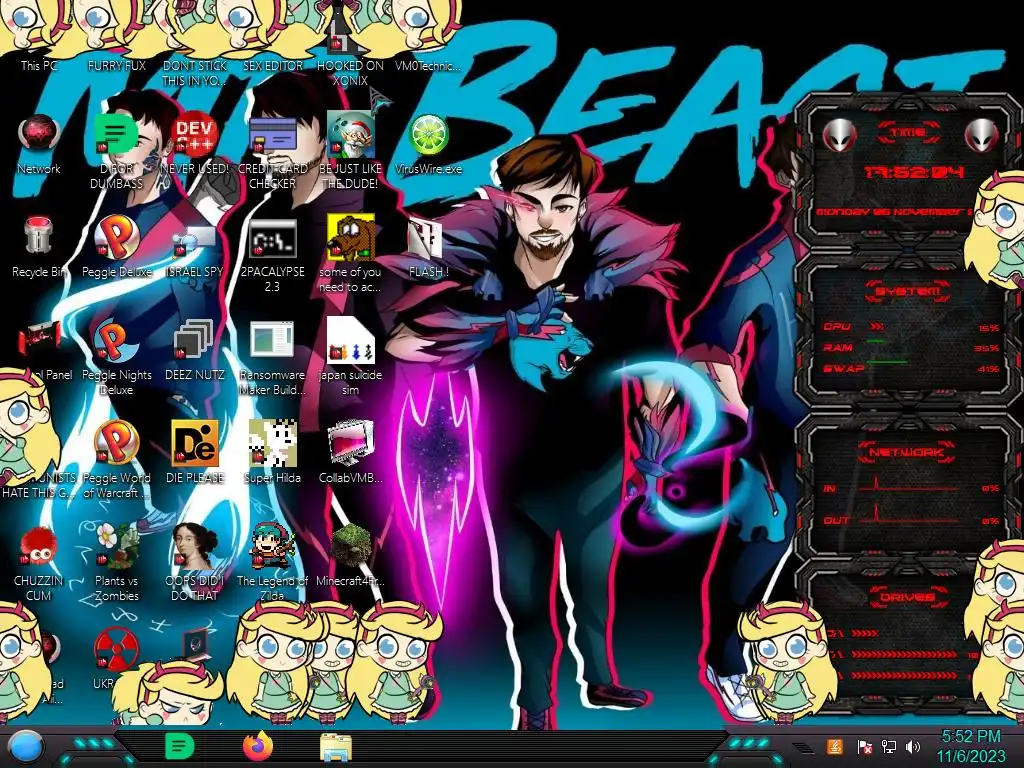Open the dog icon 'some of you need to ac...'
This screenshot has width=1024, height=768.
(x=350, y=236)
